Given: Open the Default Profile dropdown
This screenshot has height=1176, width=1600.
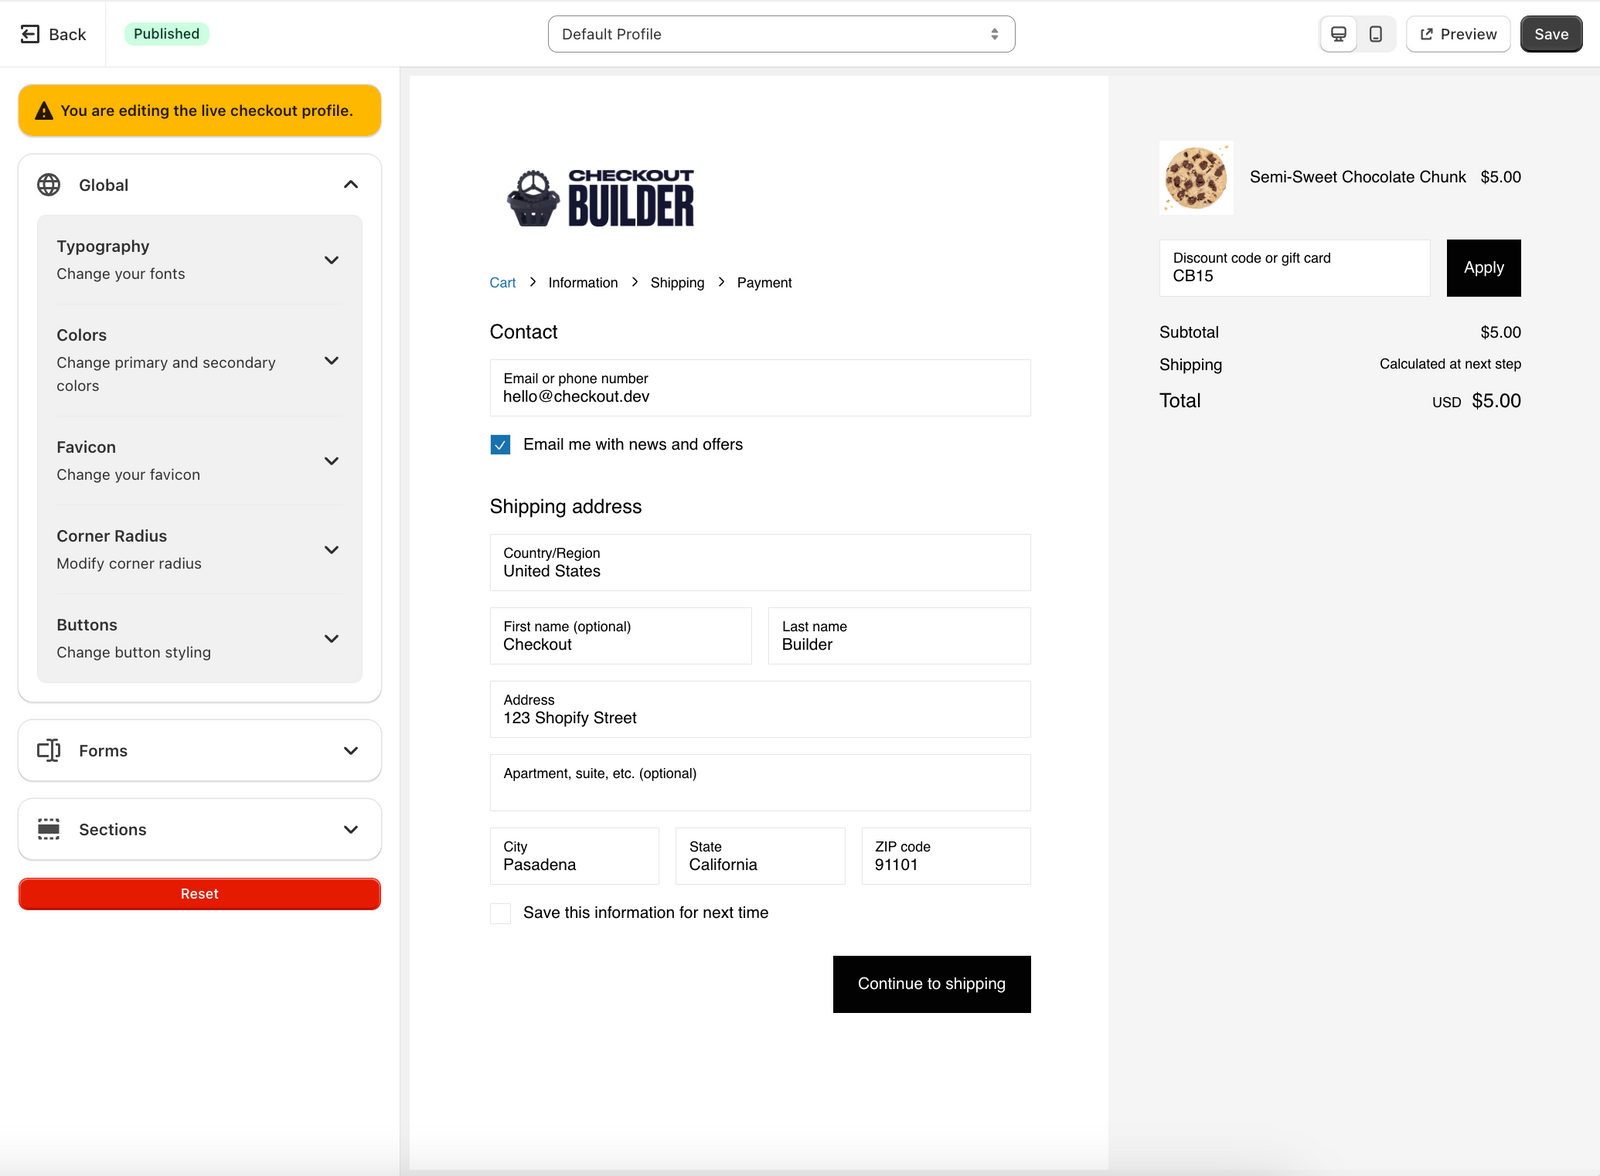Looking at the screenshot, I should point(781,34).
